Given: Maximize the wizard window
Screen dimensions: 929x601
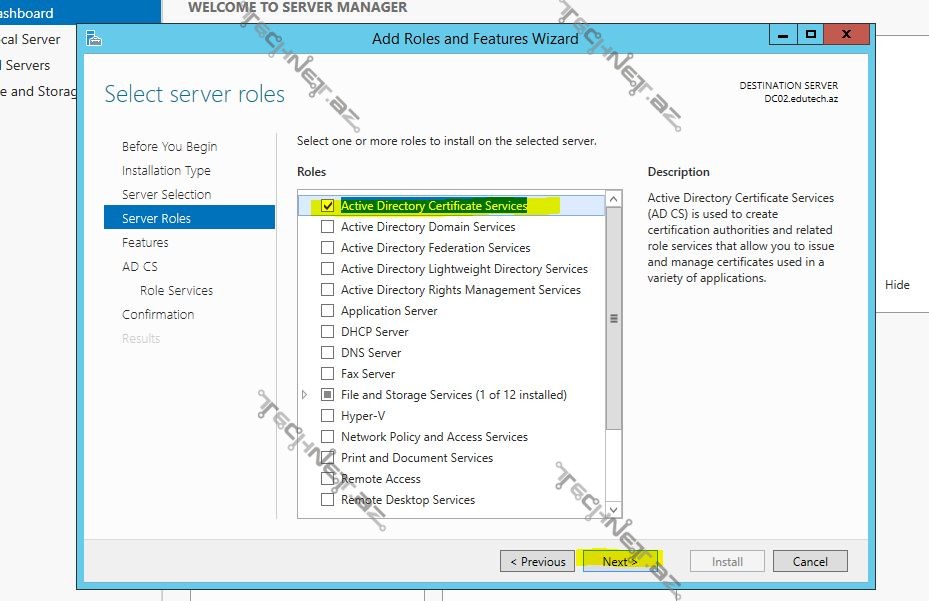Looking at the screenshot, I should [811, 34].
